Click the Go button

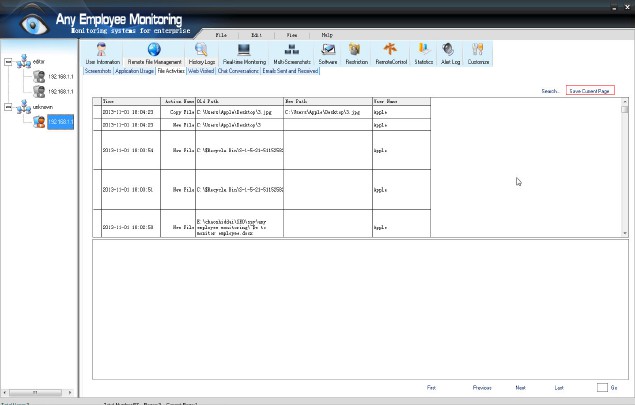614,388
